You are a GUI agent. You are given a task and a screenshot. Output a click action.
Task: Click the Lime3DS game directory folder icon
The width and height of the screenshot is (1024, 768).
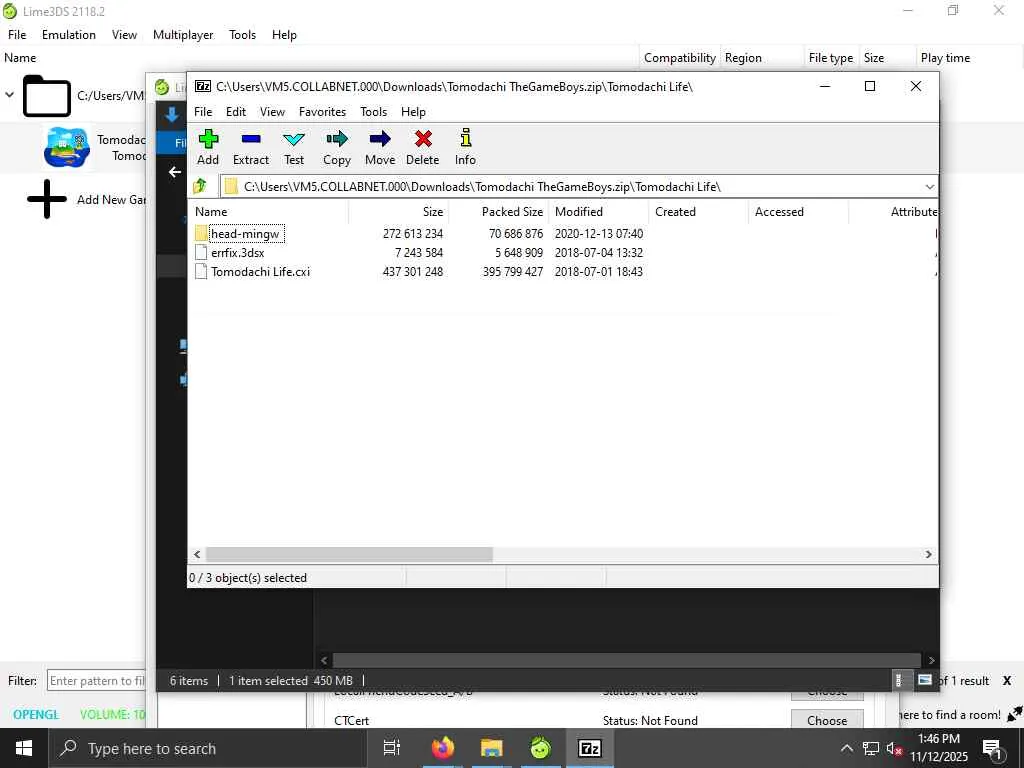pos(46,96)
